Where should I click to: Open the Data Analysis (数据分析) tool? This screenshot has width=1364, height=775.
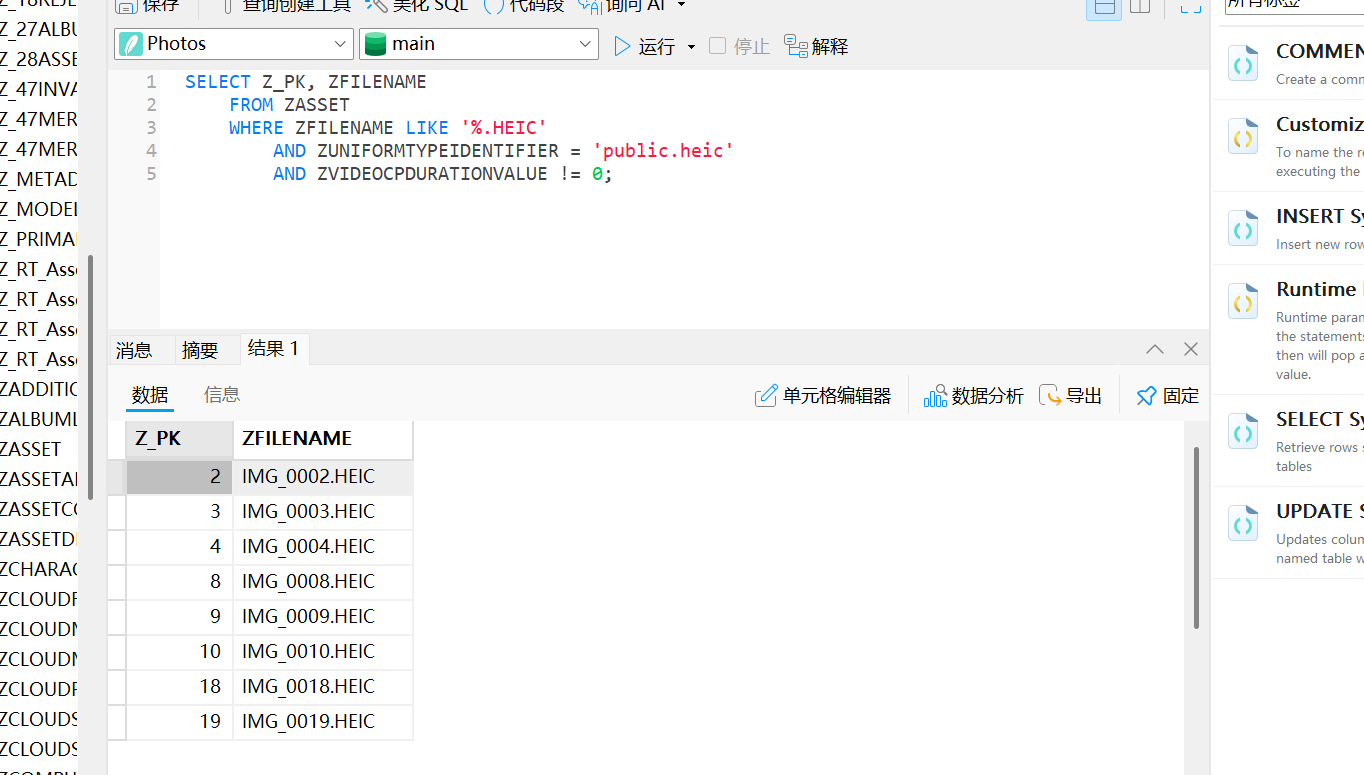(x=973, y=396)
